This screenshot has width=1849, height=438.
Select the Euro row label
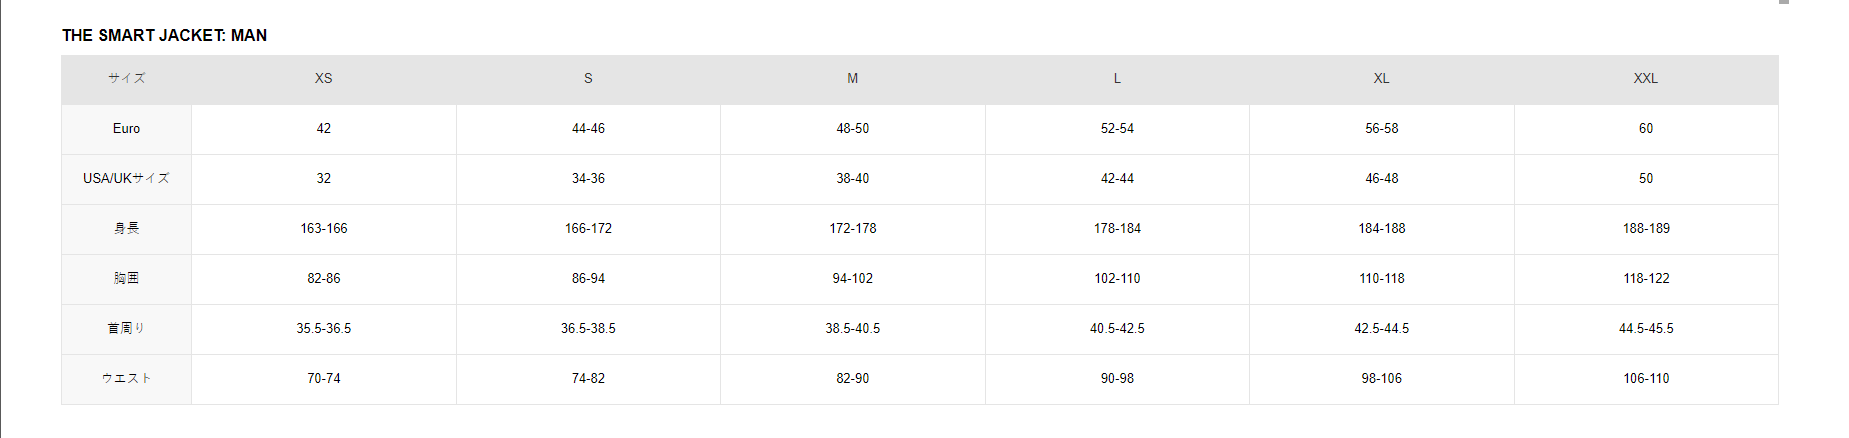pyautogui.click(x=126, y=128)
